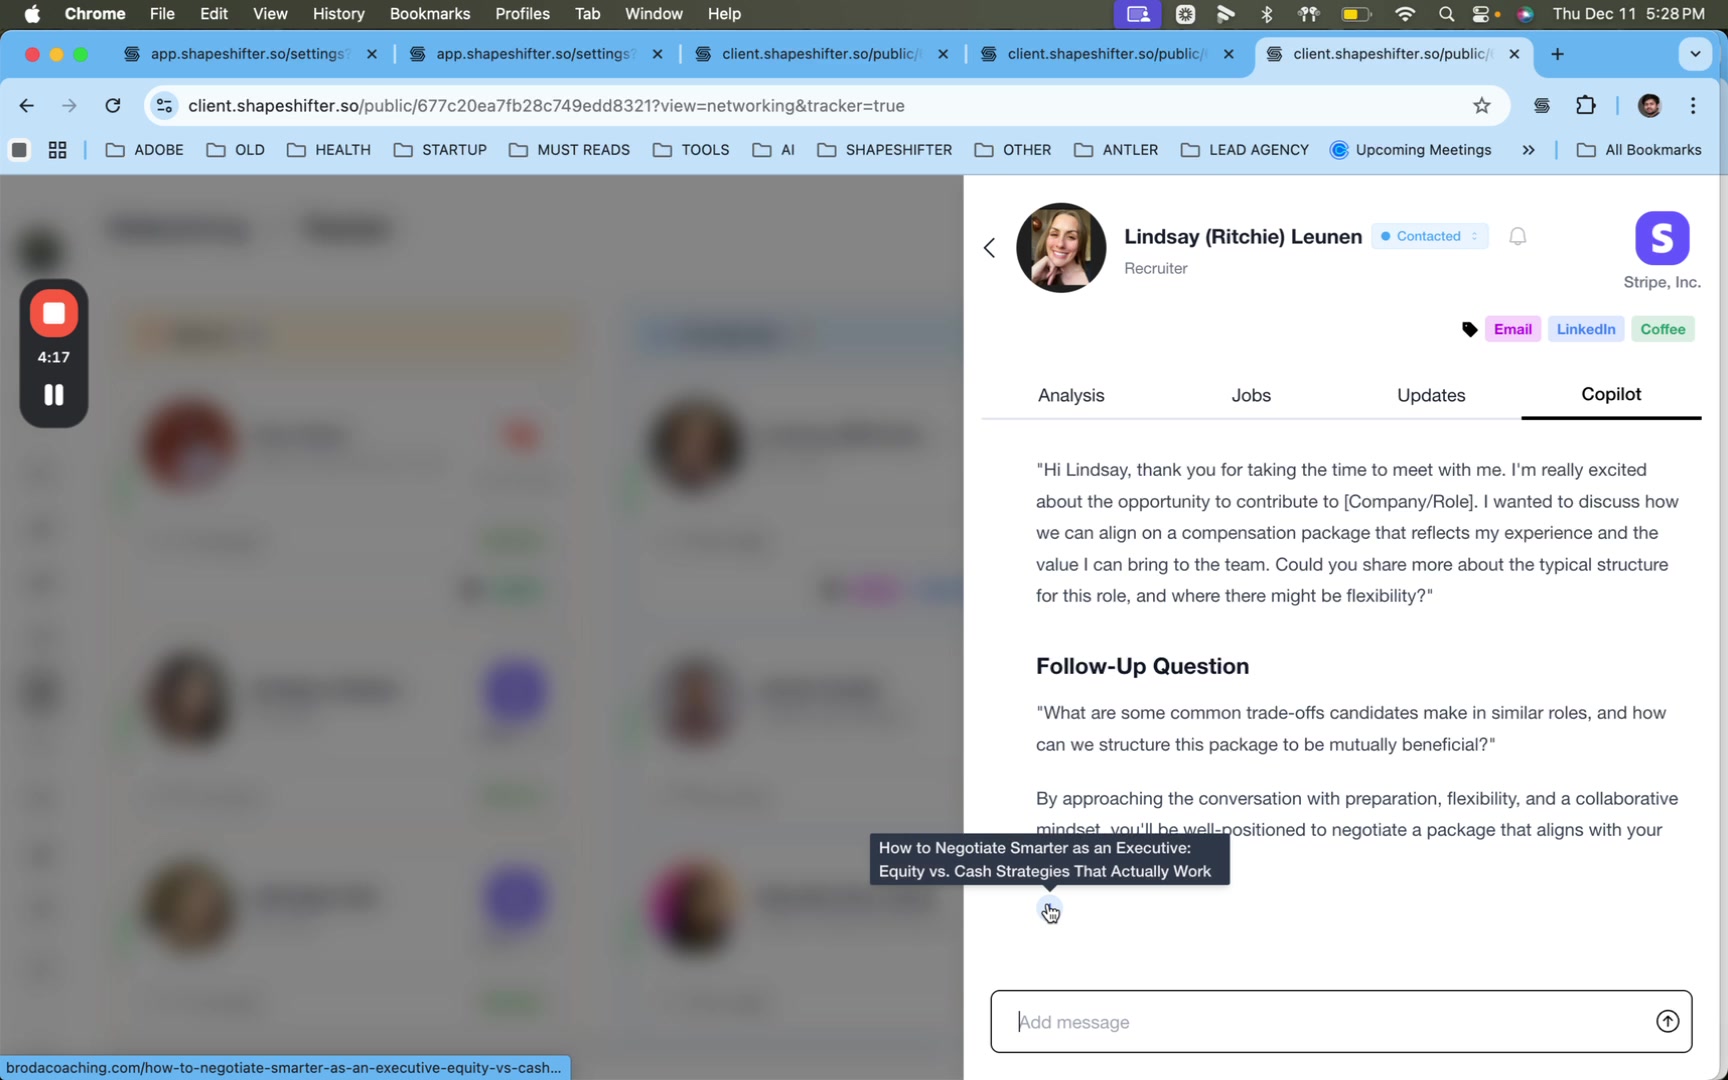This screenshot has height=1080, width=1728.
Task: Expand the hidden bookmarks overflow chevron
Action: 1528,150
